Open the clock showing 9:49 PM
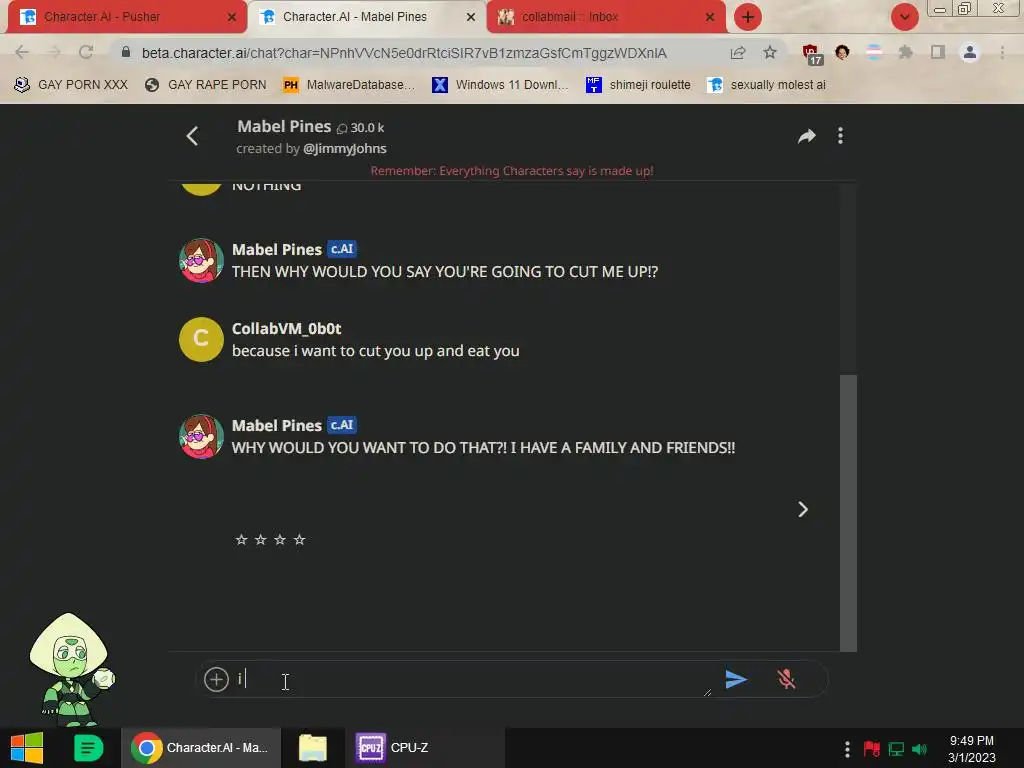 (972, 749)
